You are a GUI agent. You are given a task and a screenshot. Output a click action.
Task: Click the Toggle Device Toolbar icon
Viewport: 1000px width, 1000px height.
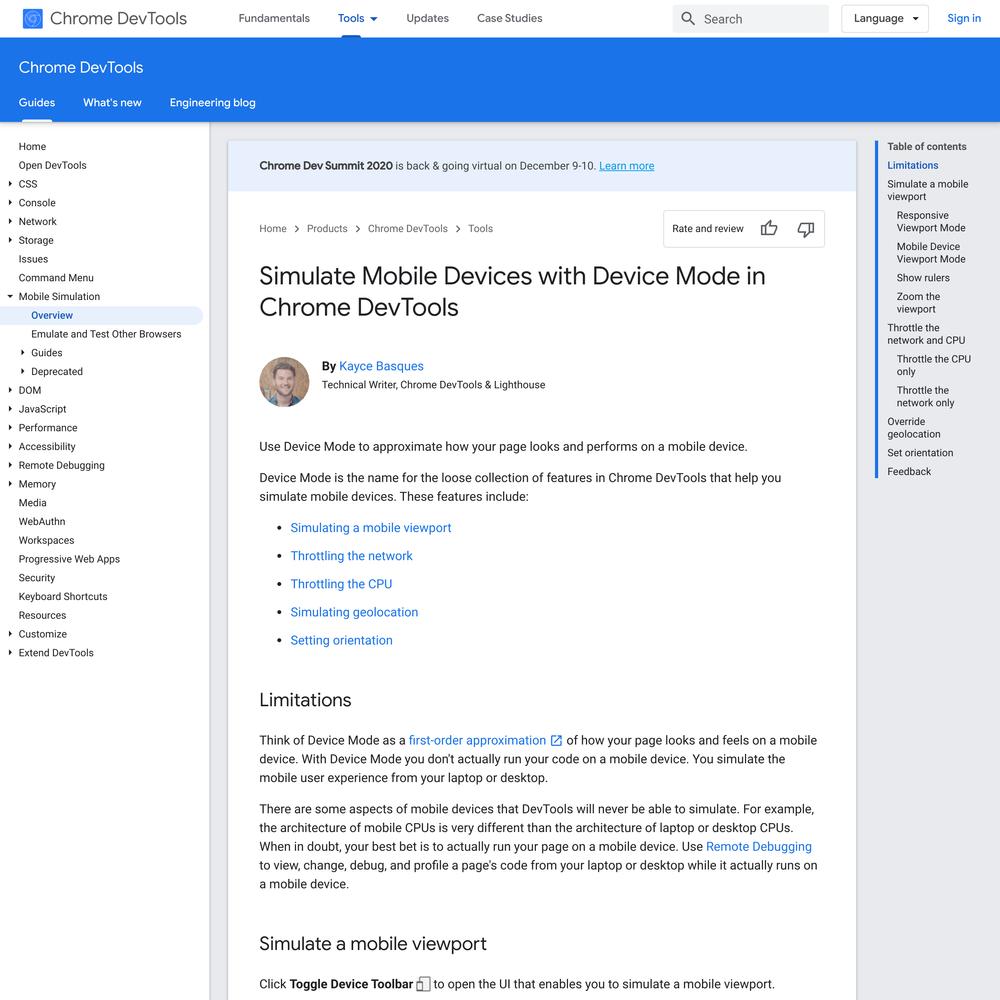pos(423,984)
